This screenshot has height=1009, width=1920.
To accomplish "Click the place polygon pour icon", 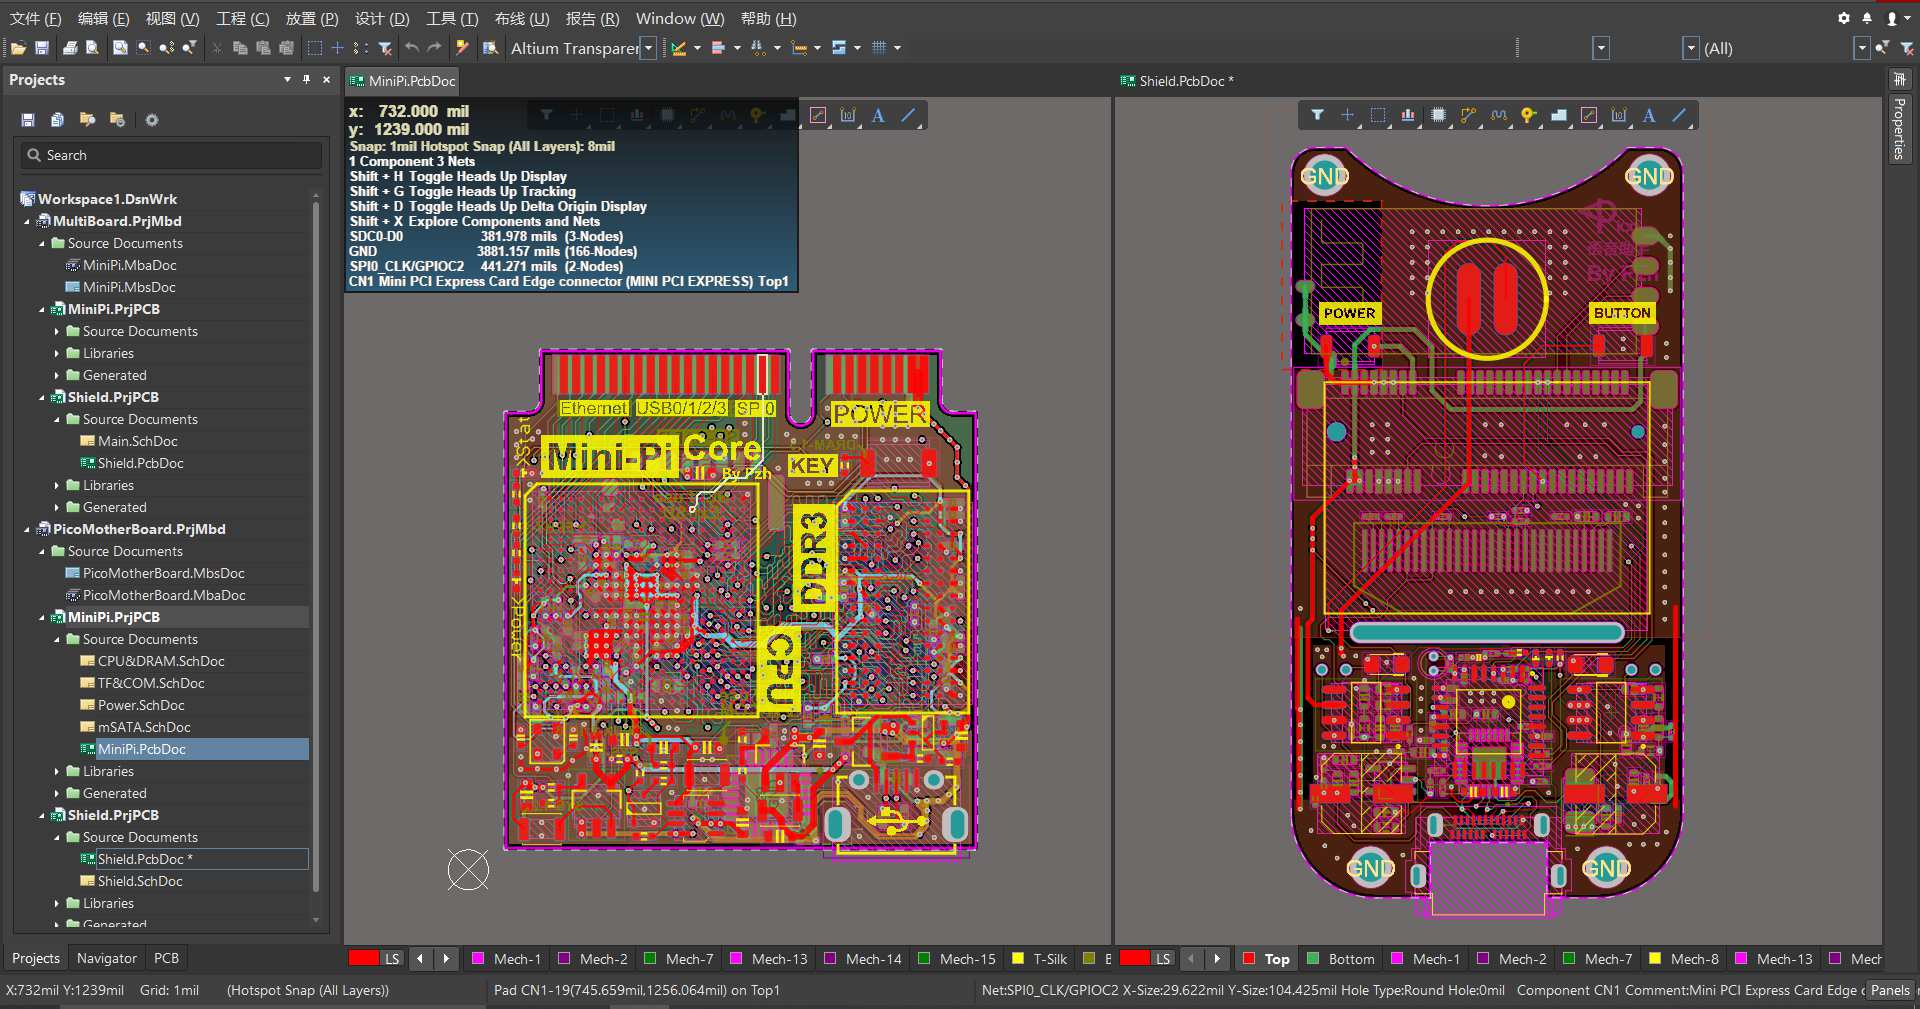I will point(1558,116).
